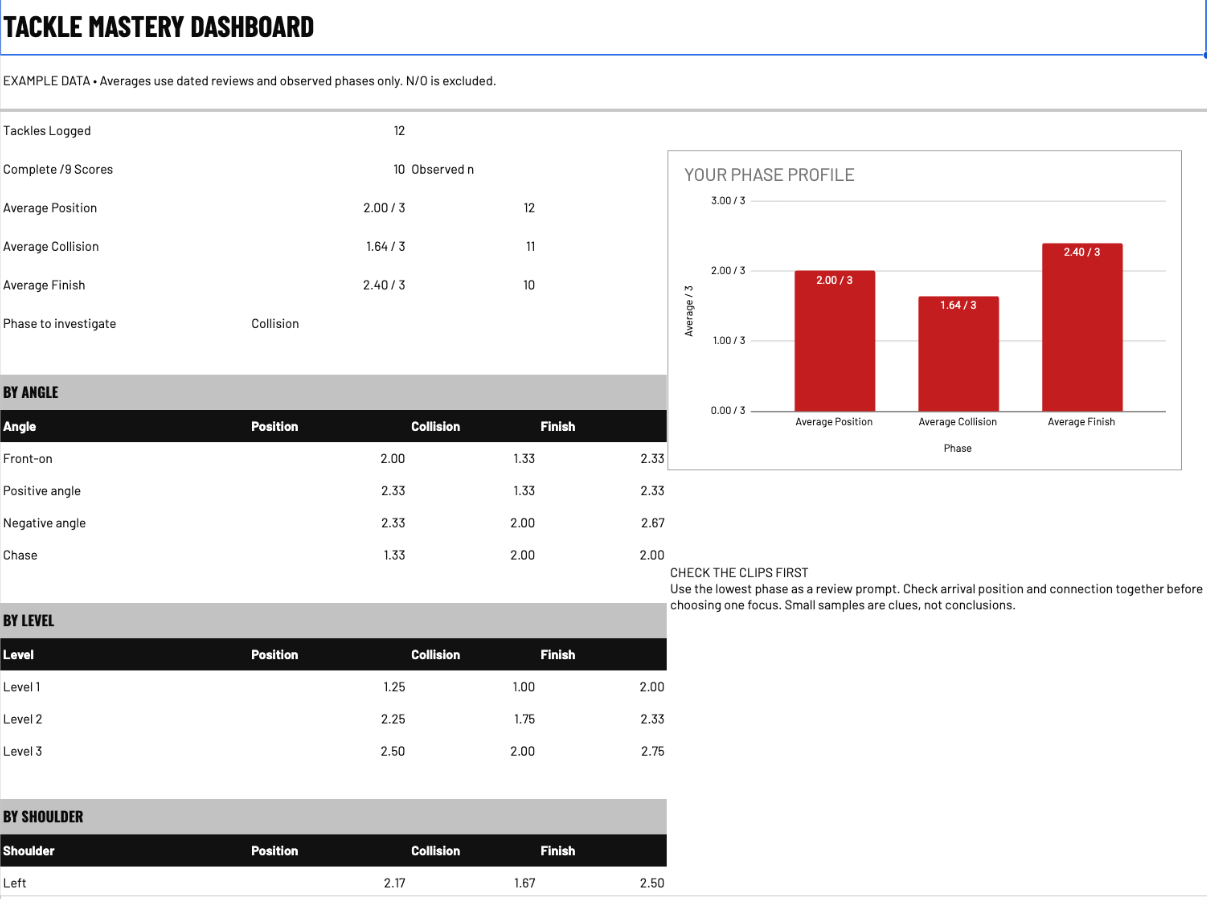Screen dimensions: 1207x899
Task: Click the Left shoulder row label
Action: (x=14, y=883)
